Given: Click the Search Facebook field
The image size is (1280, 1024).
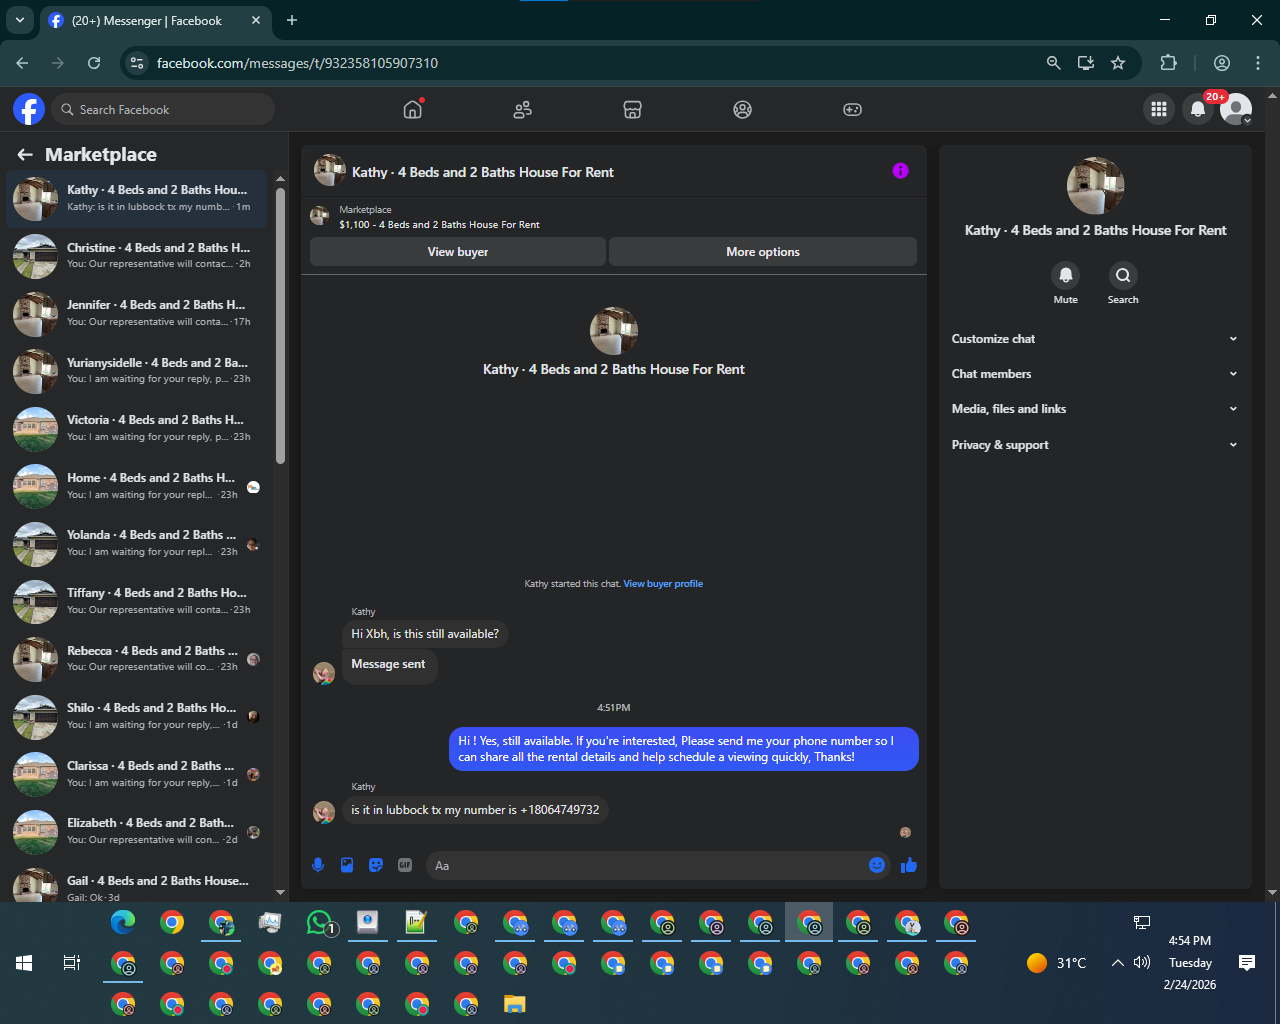Looking at the screenshot, I should 163,110.
